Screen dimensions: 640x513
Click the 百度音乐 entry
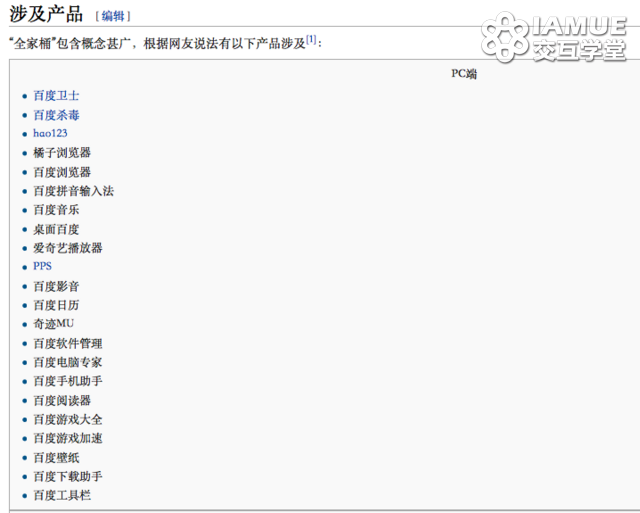(x=56, y=210)
